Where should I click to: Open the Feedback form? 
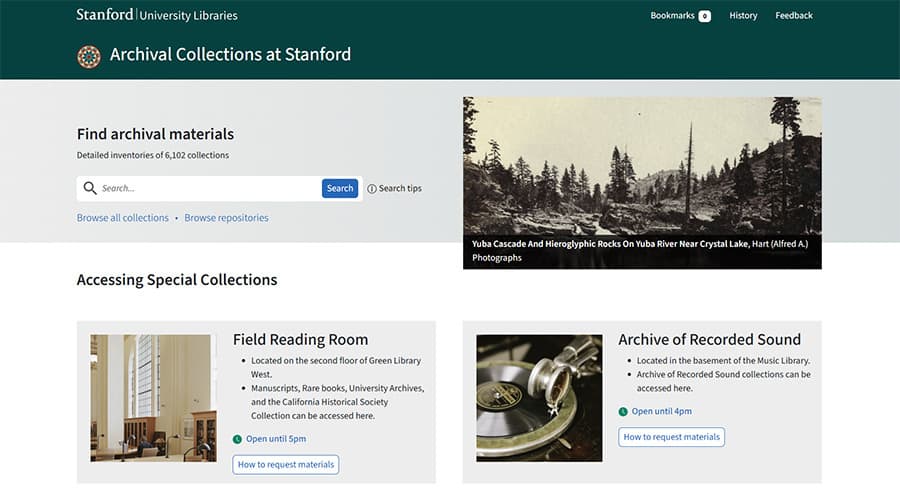pos(794,16)
